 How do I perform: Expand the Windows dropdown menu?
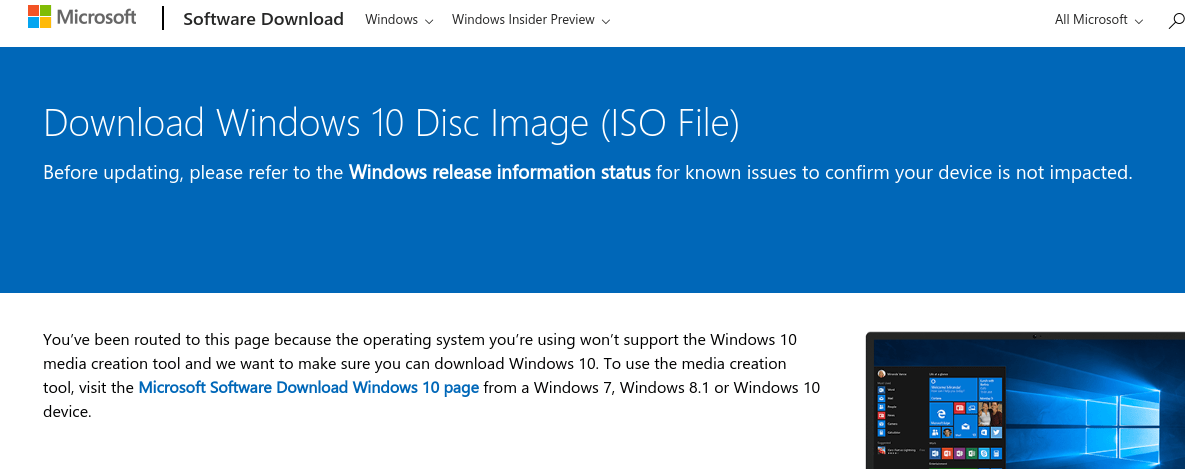(x=399, y=20)
